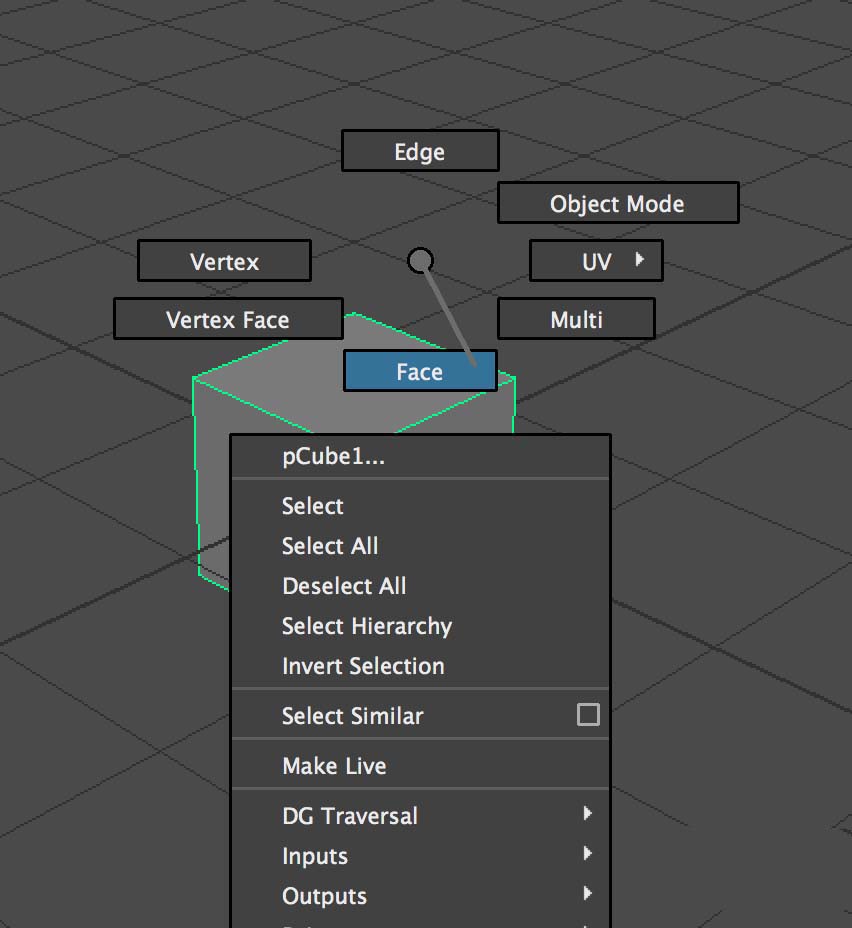Choose the highlighted Face option
Image resolution: width=852 pixels, height=928 pixels.
420,371
